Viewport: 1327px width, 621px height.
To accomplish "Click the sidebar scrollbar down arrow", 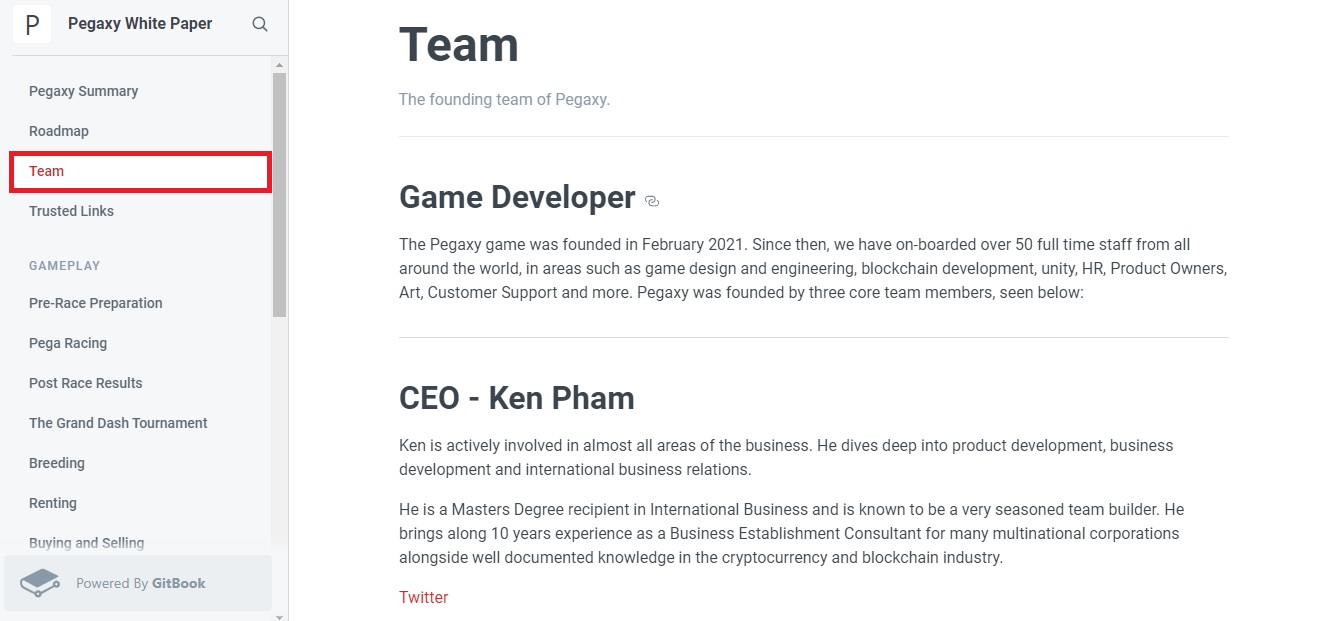I will [279, 616].
